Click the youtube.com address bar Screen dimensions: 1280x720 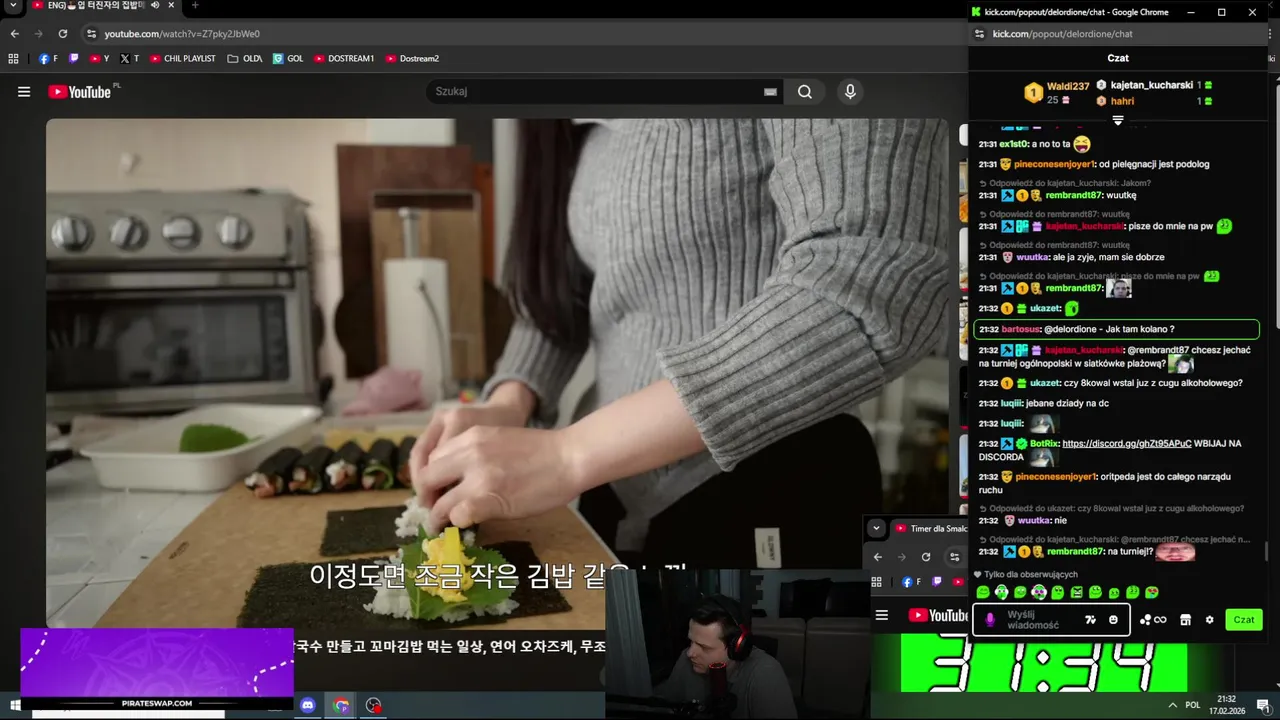[x=520, y=33]
